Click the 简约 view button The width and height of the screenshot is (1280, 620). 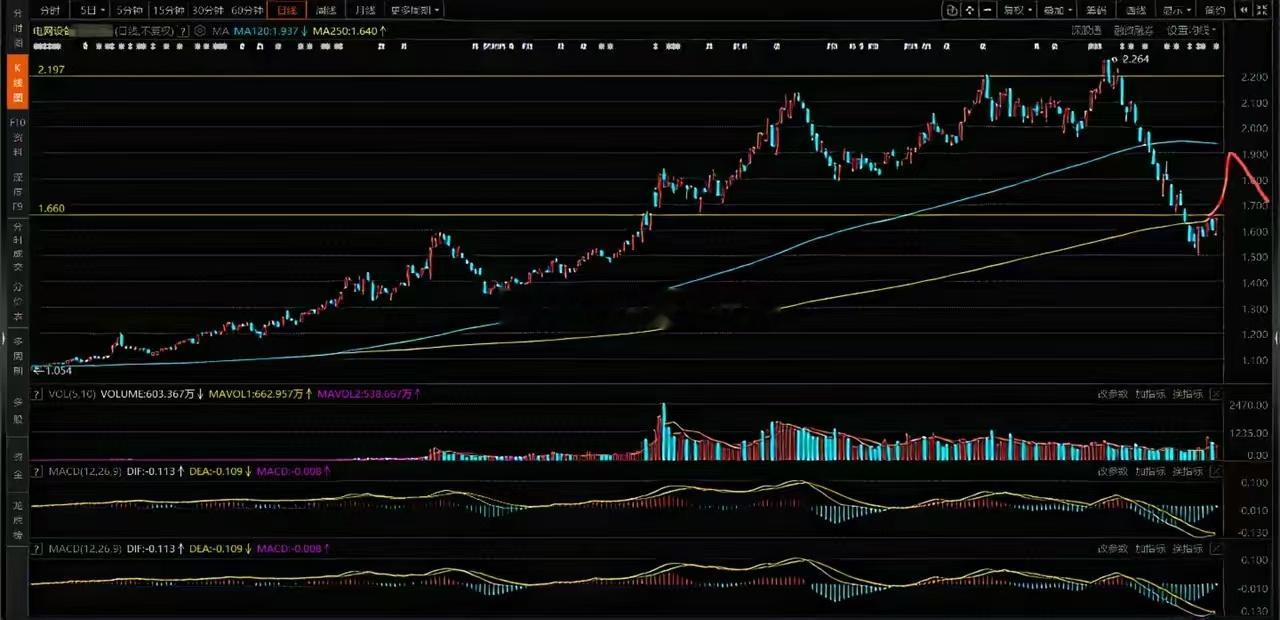point(1214,10)
